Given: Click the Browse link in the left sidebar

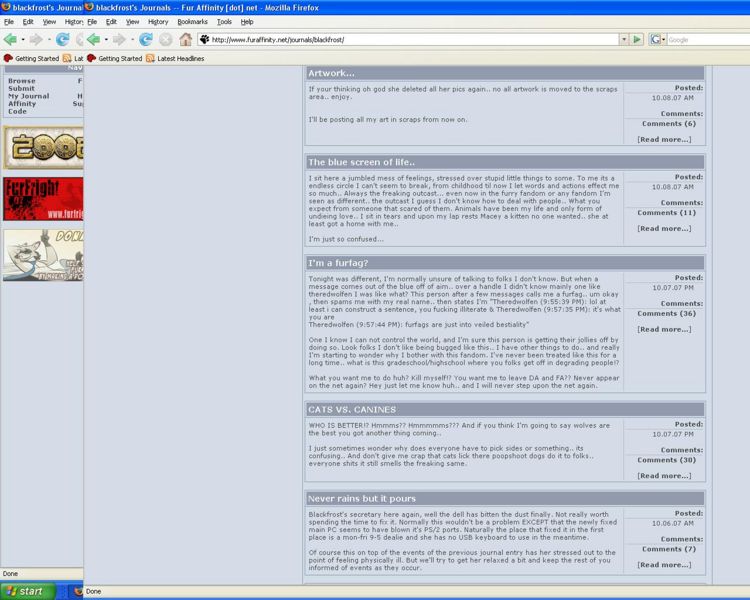Looking at the screenshot, I should pos(21,81).
